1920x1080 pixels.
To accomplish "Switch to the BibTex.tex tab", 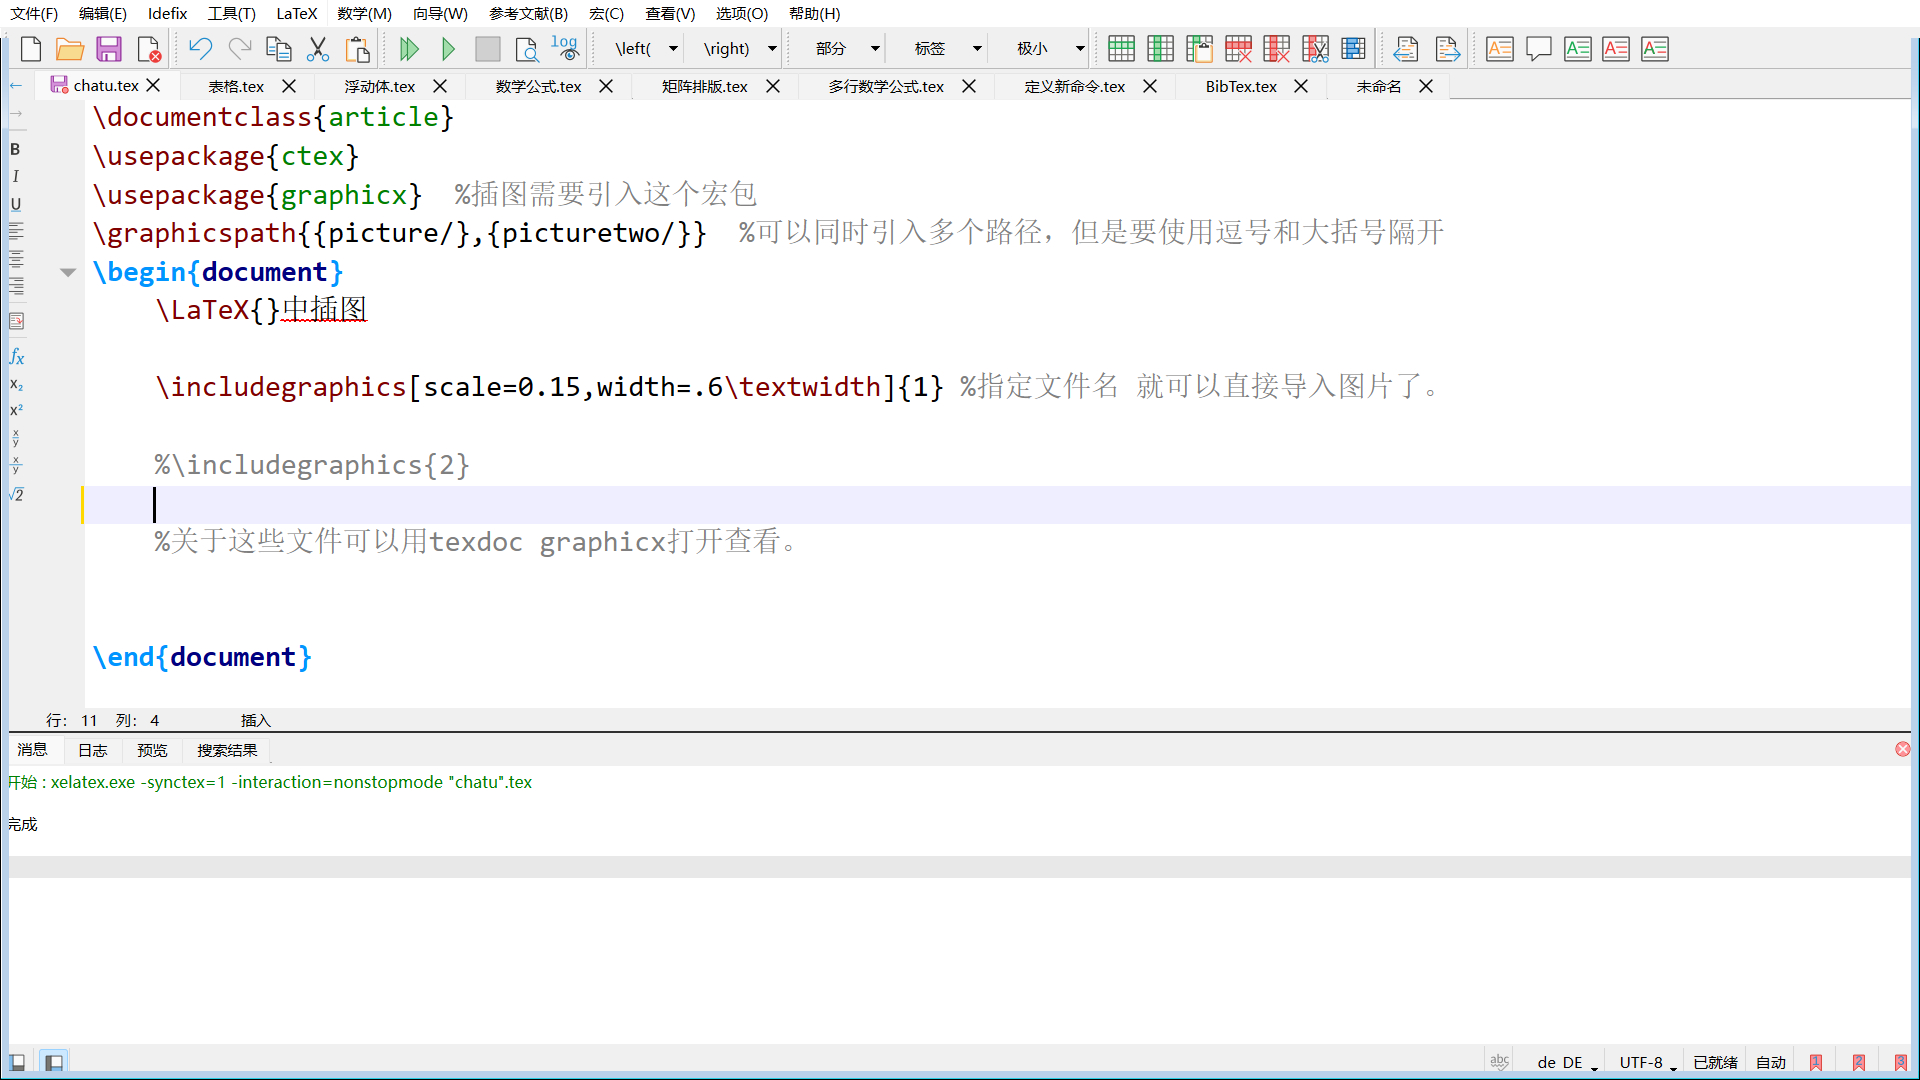I will click(1240, 87).
